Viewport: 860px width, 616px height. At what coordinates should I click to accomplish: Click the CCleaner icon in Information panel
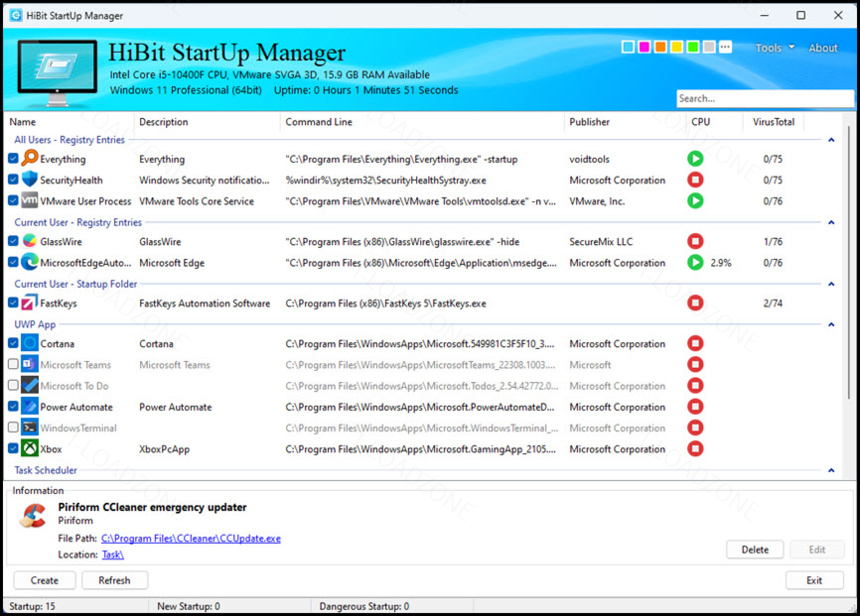33,516
